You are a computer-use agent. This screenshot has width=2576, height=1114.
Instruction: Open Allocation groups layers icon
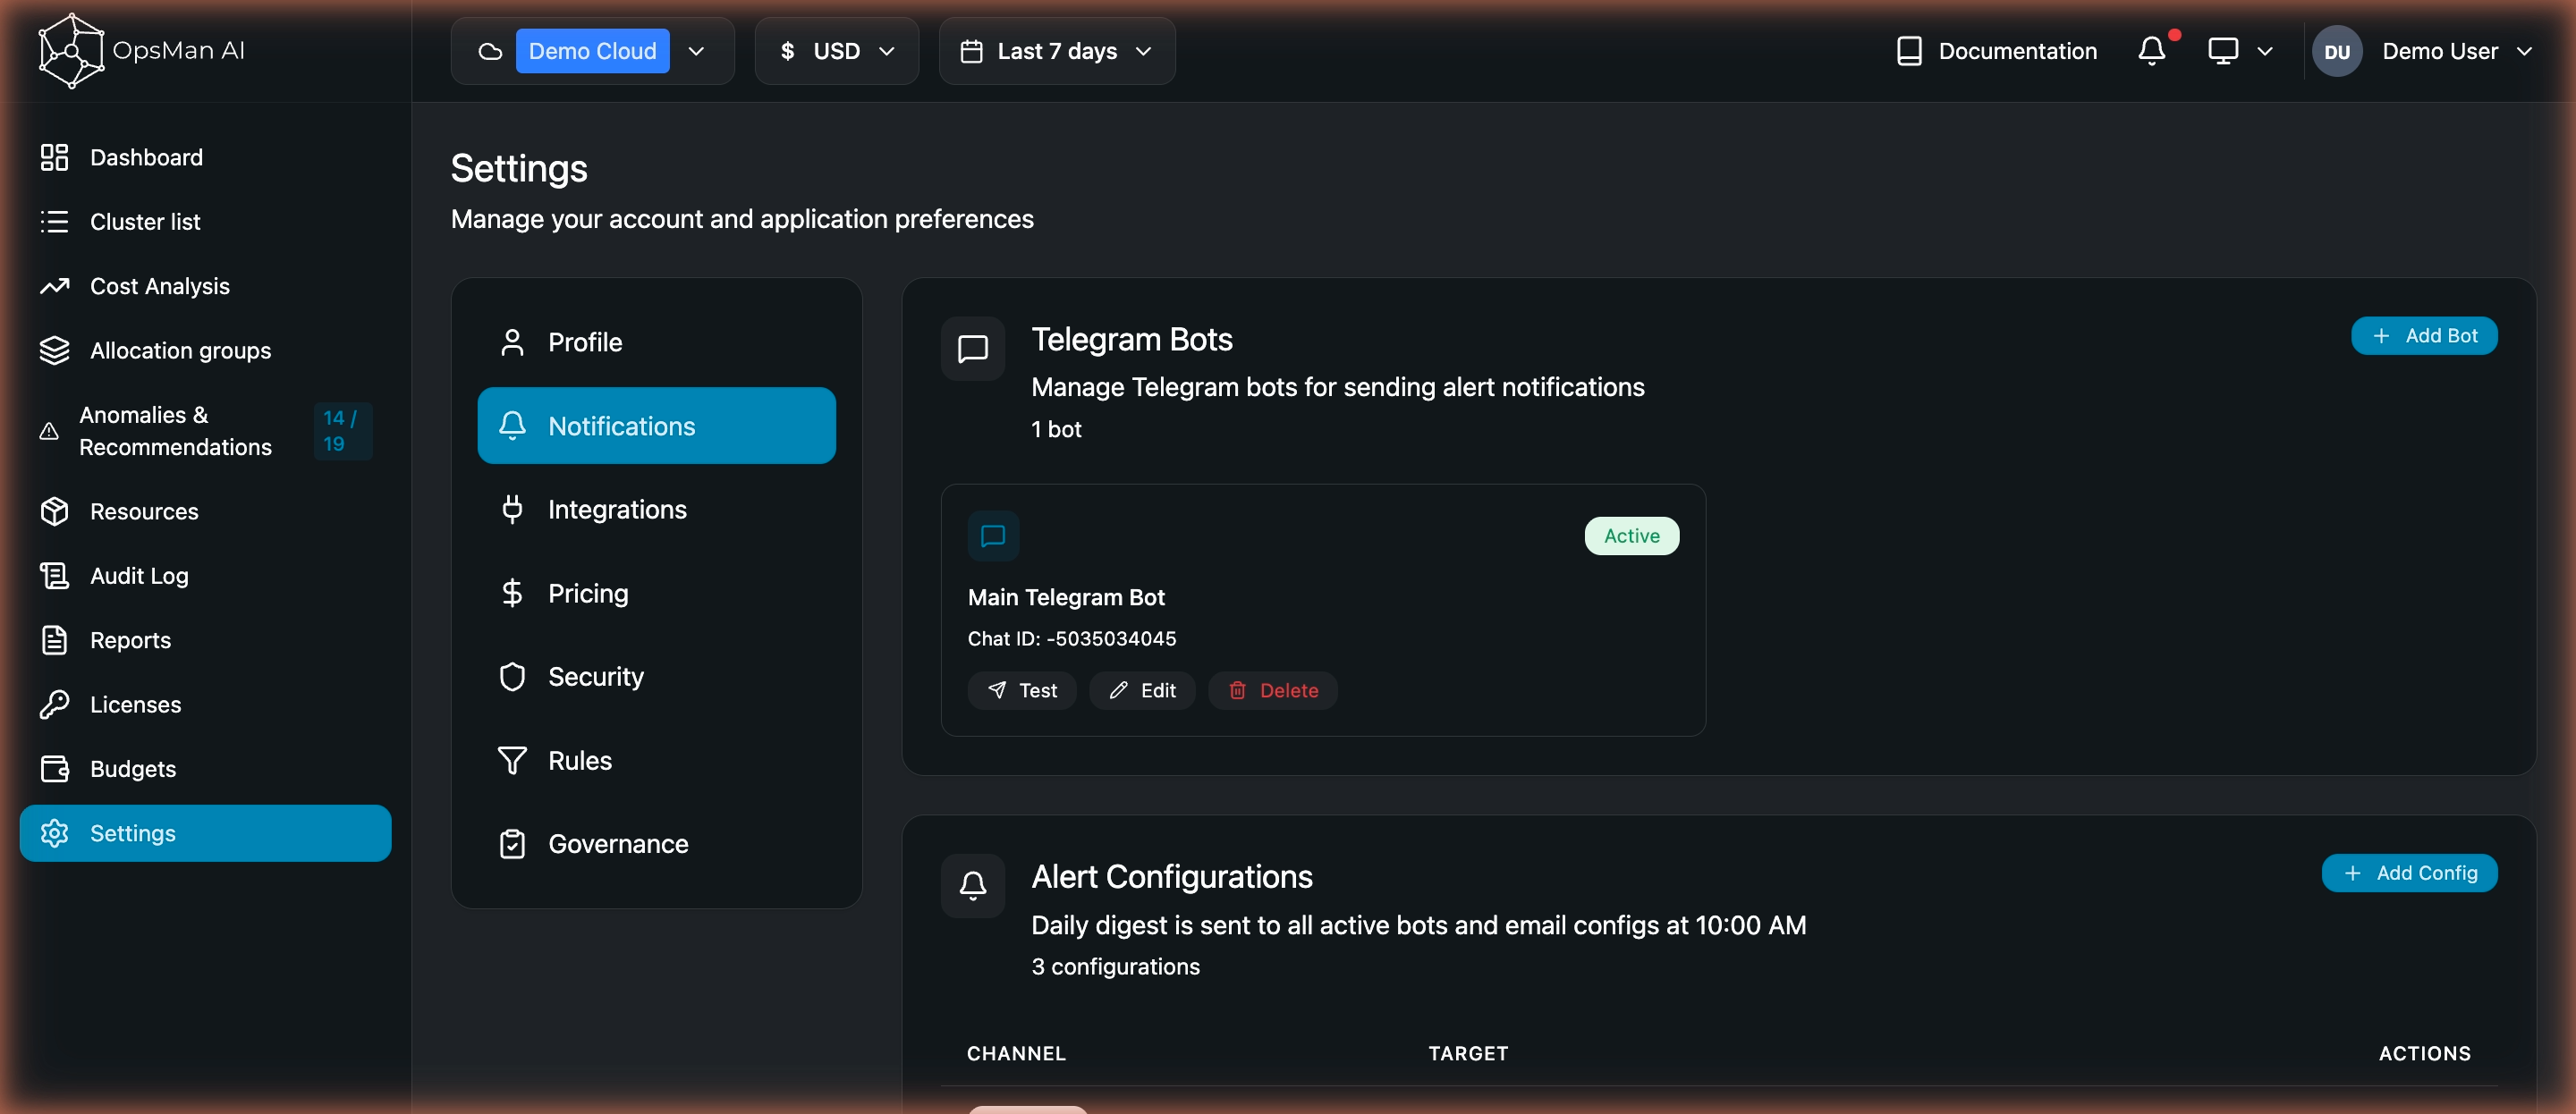pyautogui.click(x=54, y=350)
